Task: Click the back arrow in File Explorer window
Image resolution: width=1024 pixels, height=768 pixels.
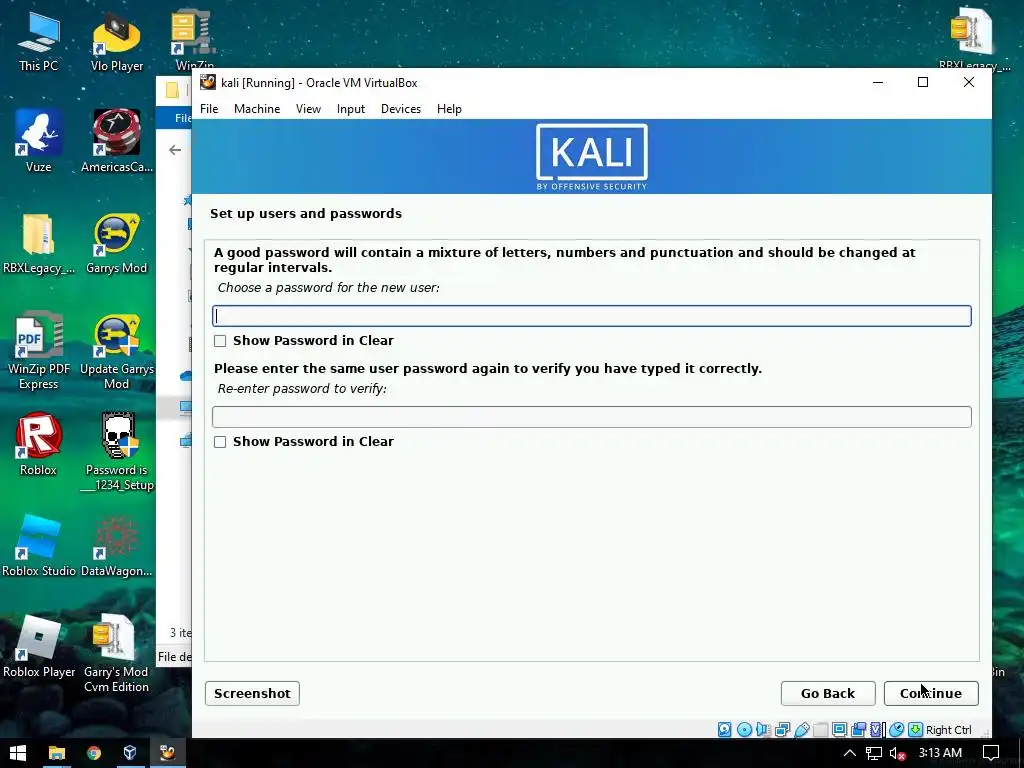Action: coord(175,150)
